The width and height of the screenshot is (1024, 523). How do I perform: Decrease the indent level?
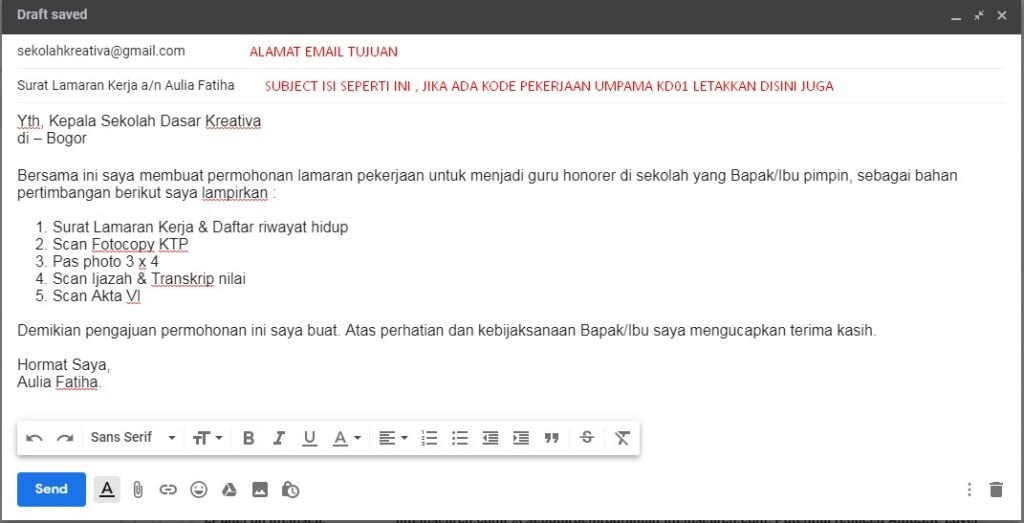point(490,438)
